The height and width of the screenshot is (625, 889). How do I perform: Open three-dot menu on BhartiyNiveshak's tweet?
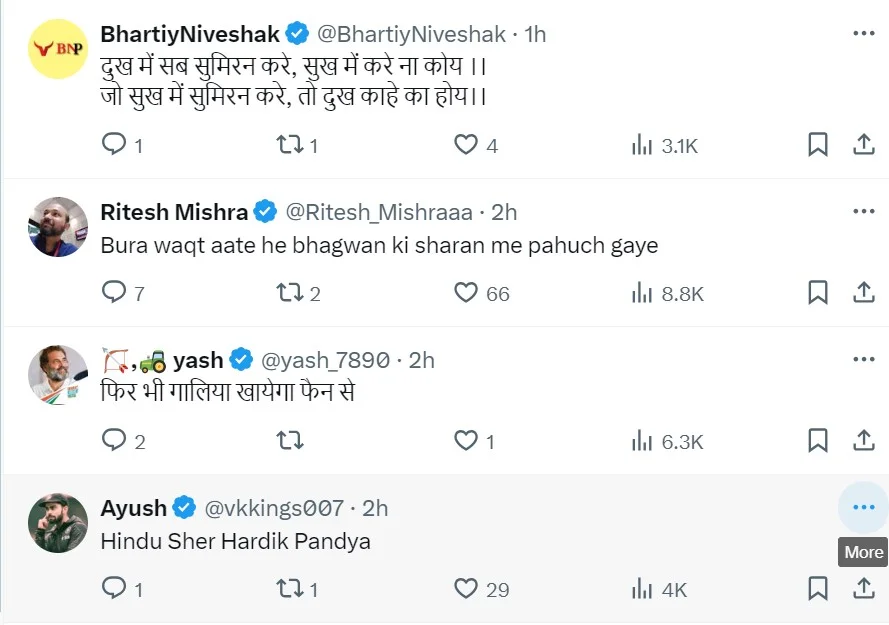coord(863,34)
